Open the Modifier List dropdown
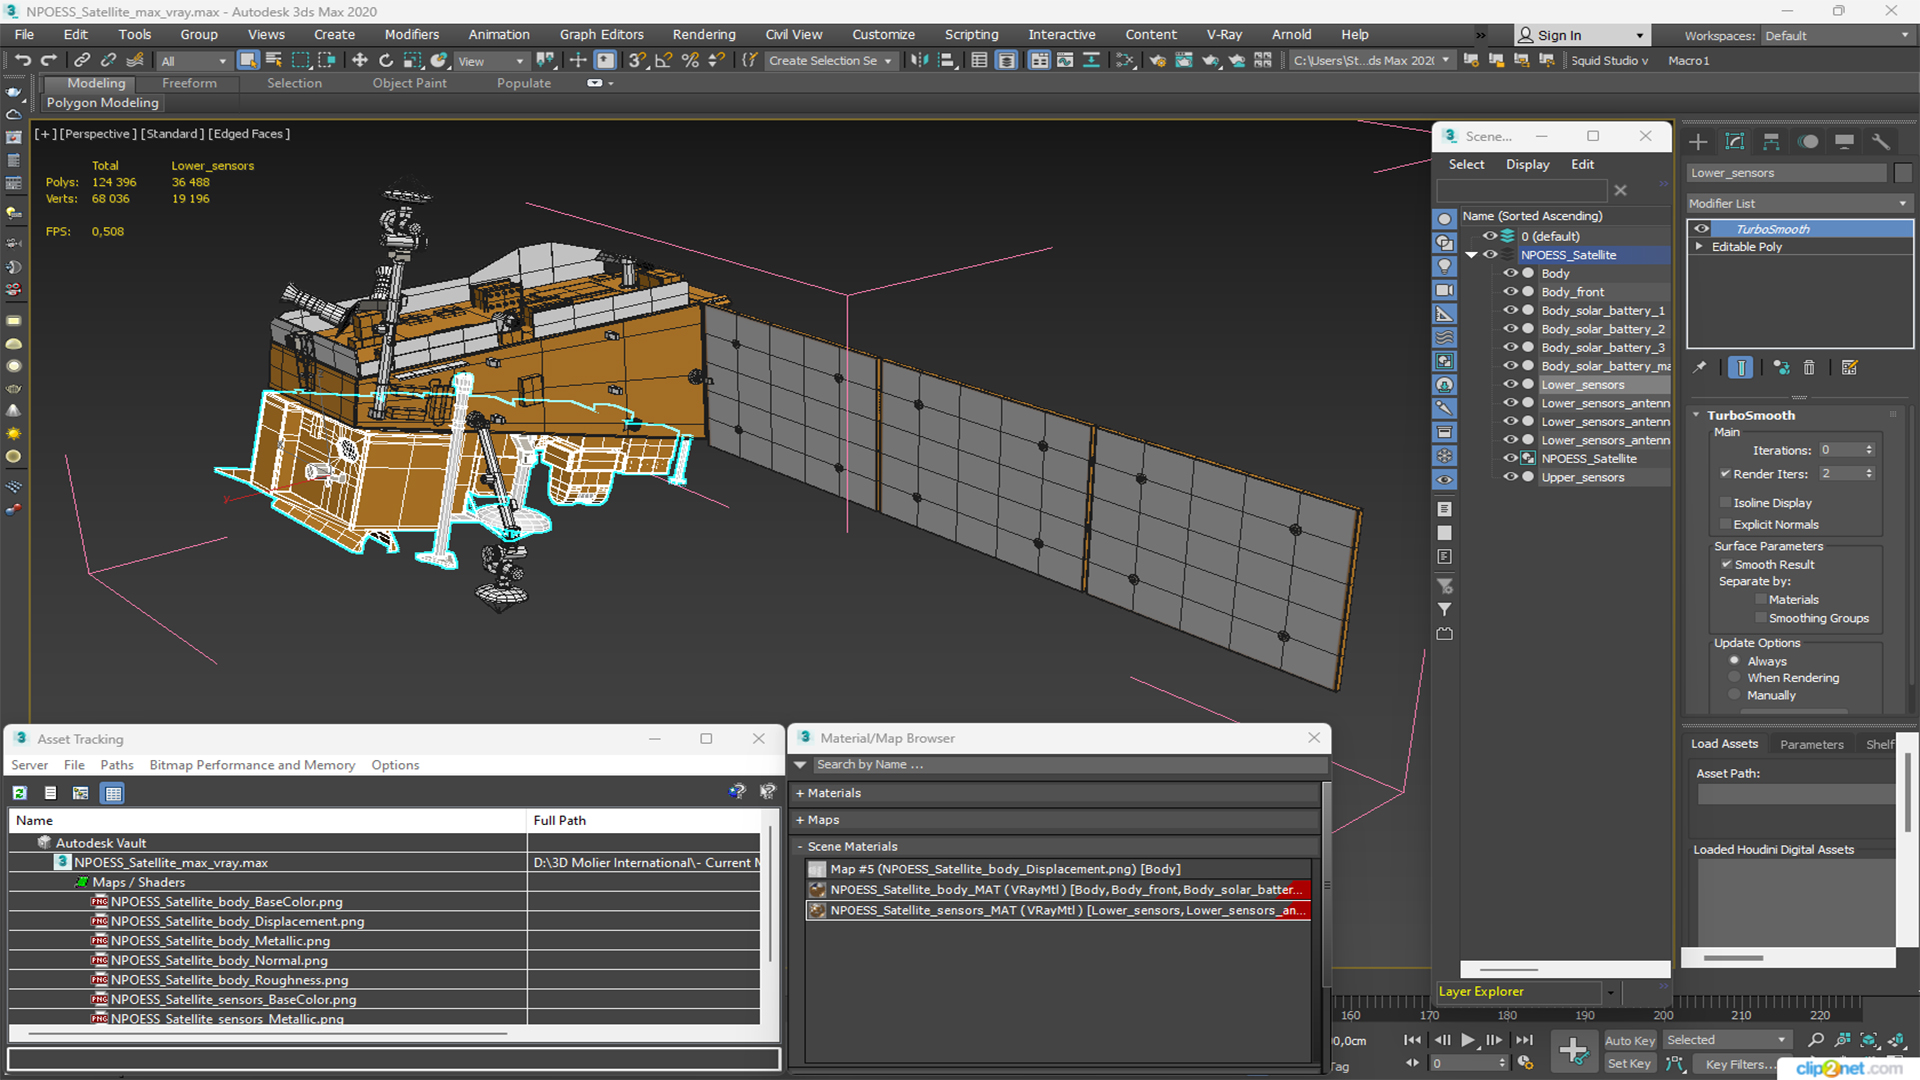Screen dimensions: 1920x1080 tap(1800, 203)
